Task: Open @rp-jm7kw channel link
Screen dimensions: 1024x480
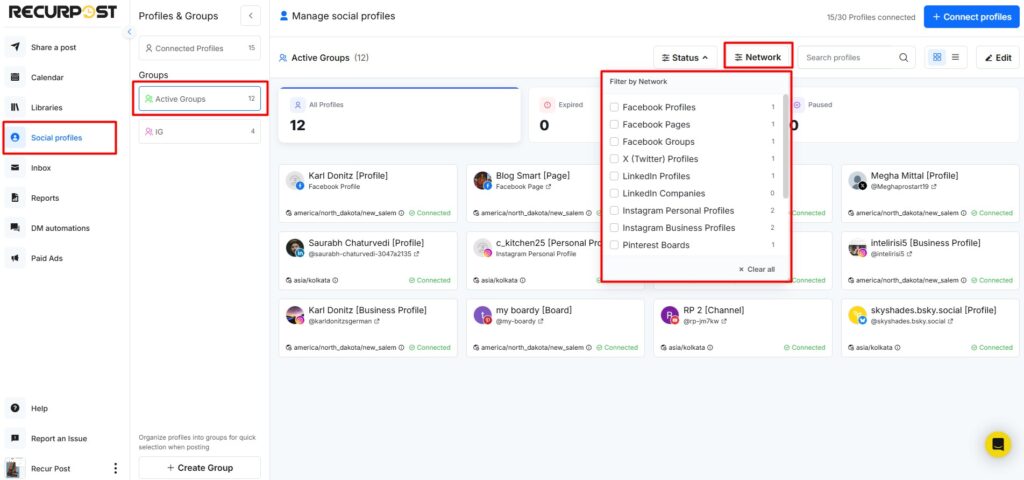Action: [x=724, y=321]
